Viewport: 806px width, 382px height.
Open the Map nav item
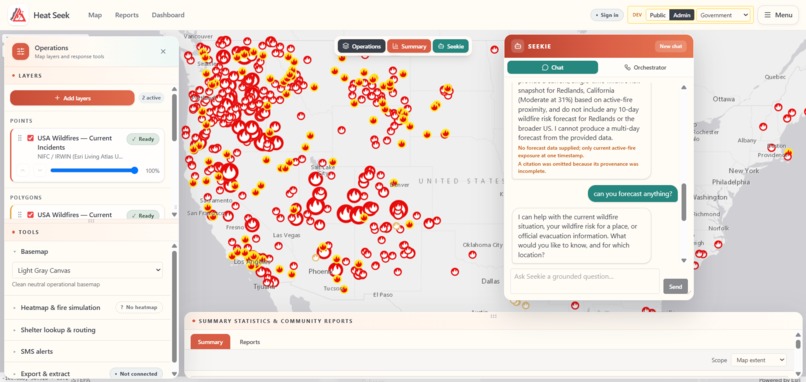[95, 15]
